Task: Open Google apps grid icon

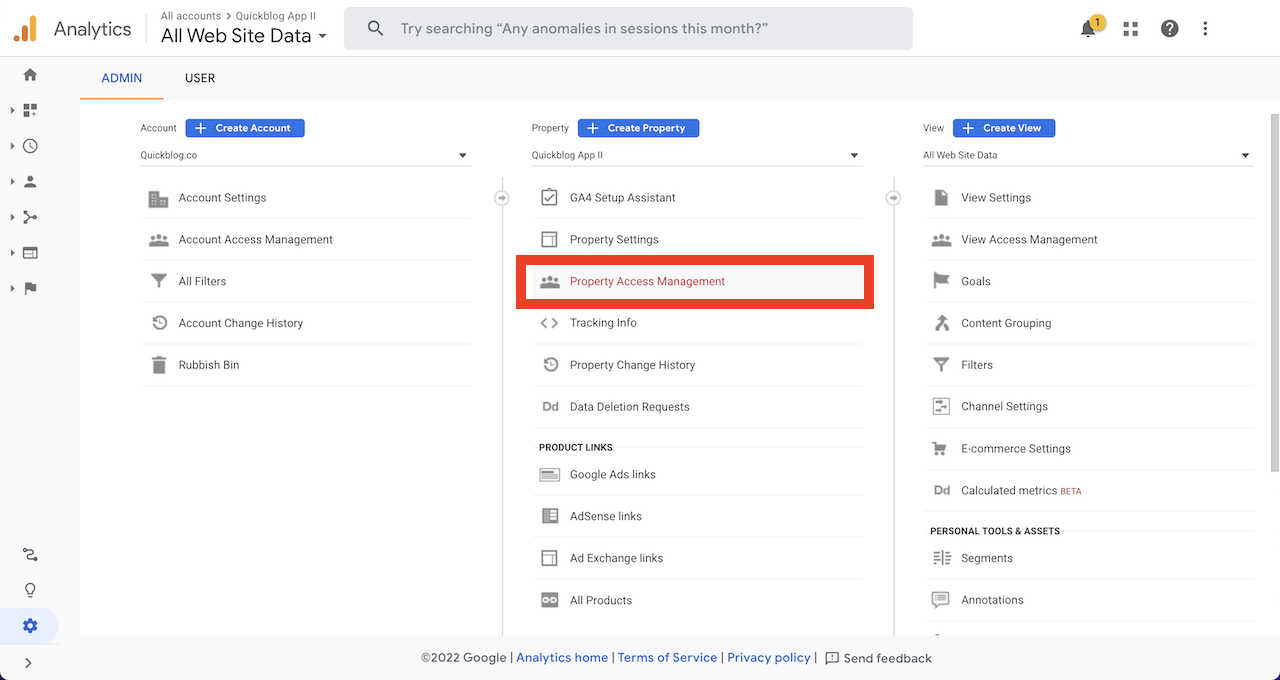Action: tap(1131, 29)
